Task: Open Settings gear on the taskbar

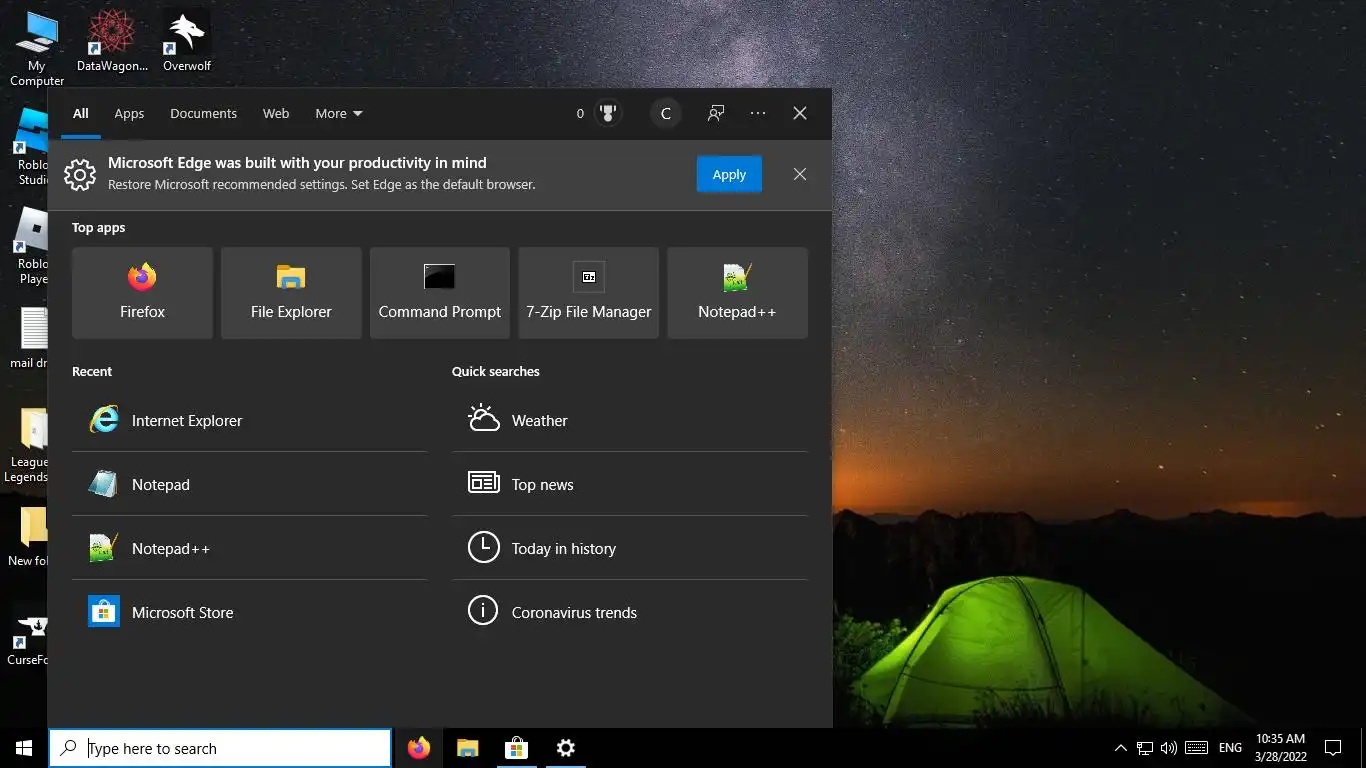Action: click(566, 748)
